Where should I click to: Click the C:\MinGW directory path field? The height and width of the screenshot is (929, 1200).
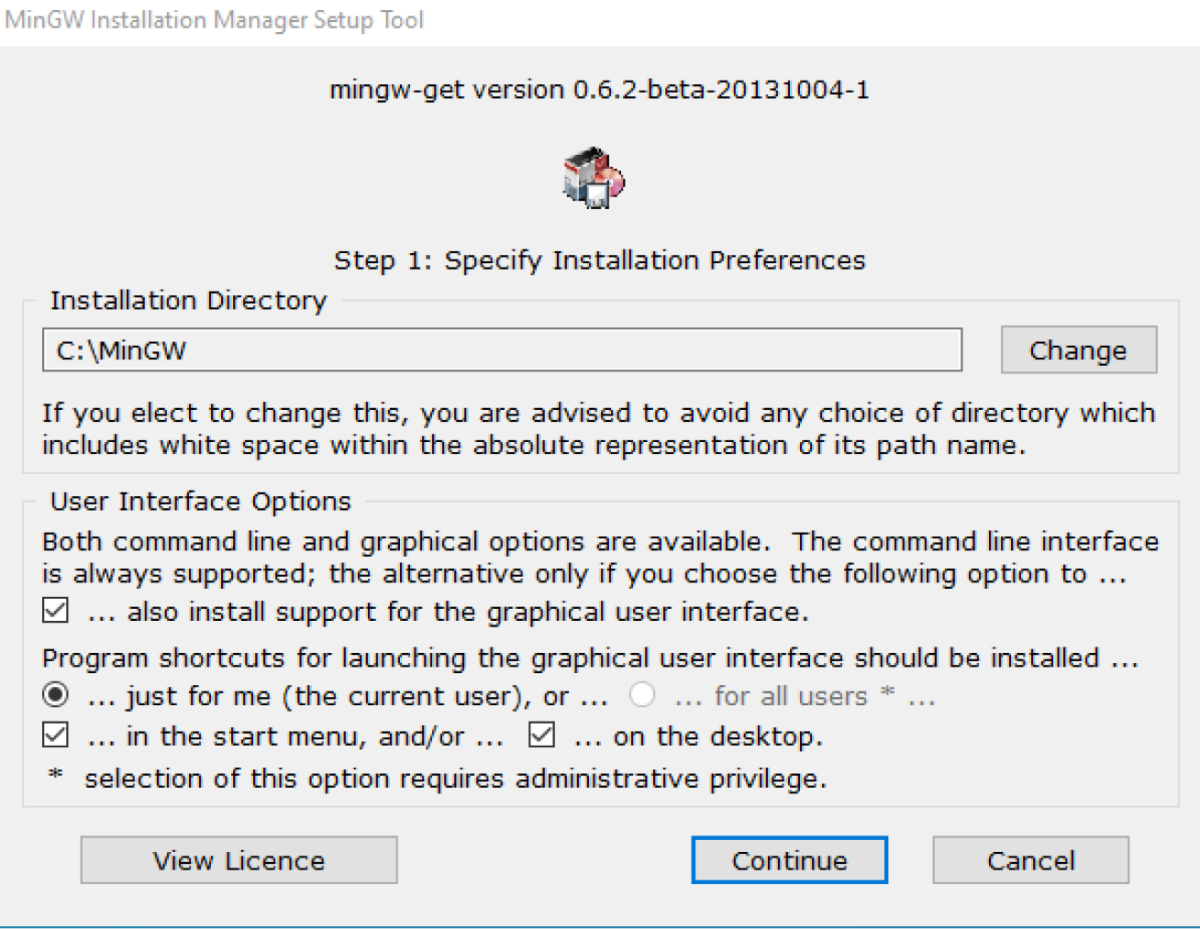coord(500,350)
